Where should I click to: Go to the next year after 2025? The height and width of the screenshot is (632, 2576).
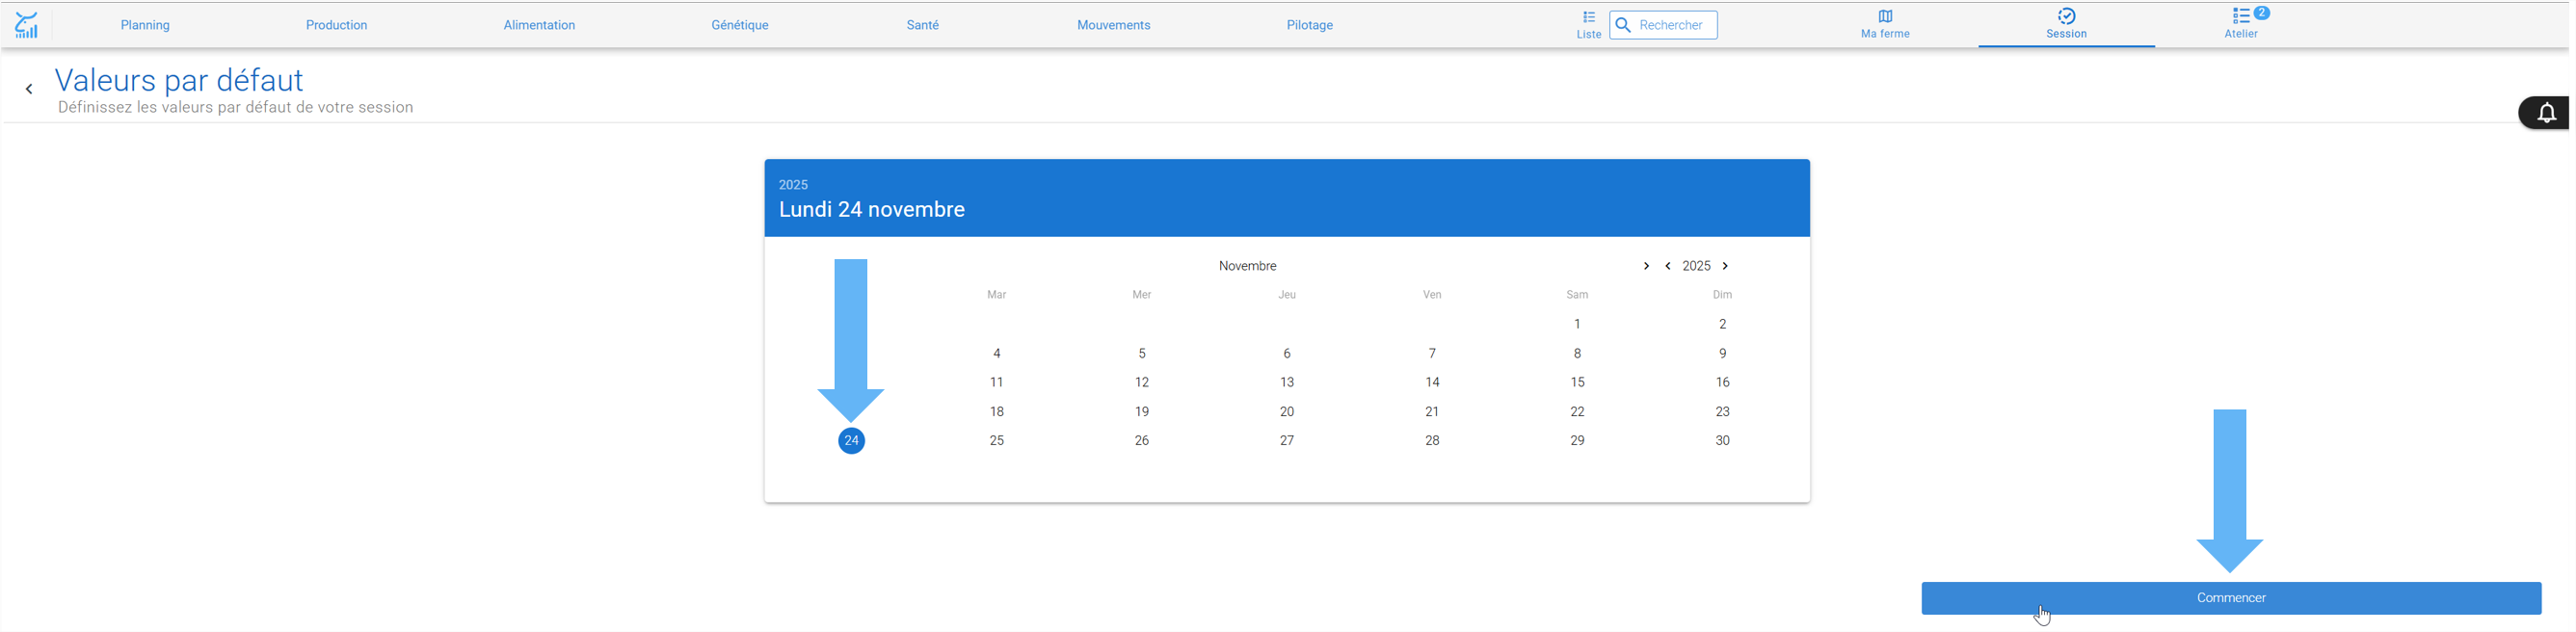pyautogui.click(x=1725, y=266)
